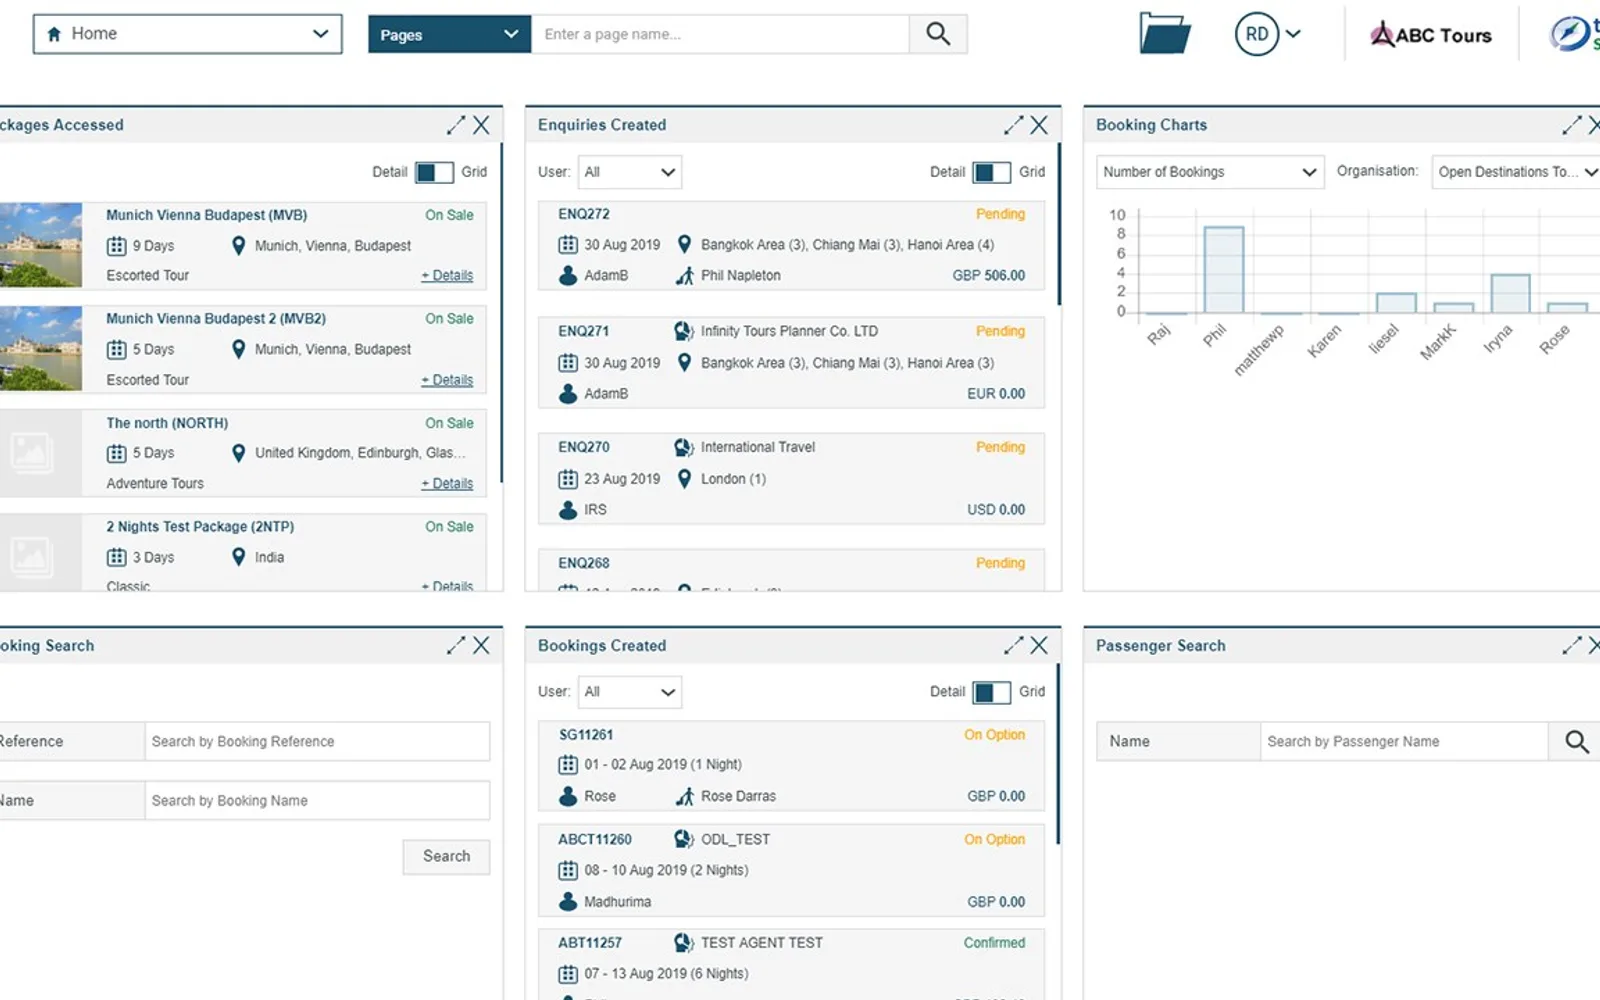Close the Bookings Created panel
Viewport: 1600px width, 1000px height.
coord(1039,645)
